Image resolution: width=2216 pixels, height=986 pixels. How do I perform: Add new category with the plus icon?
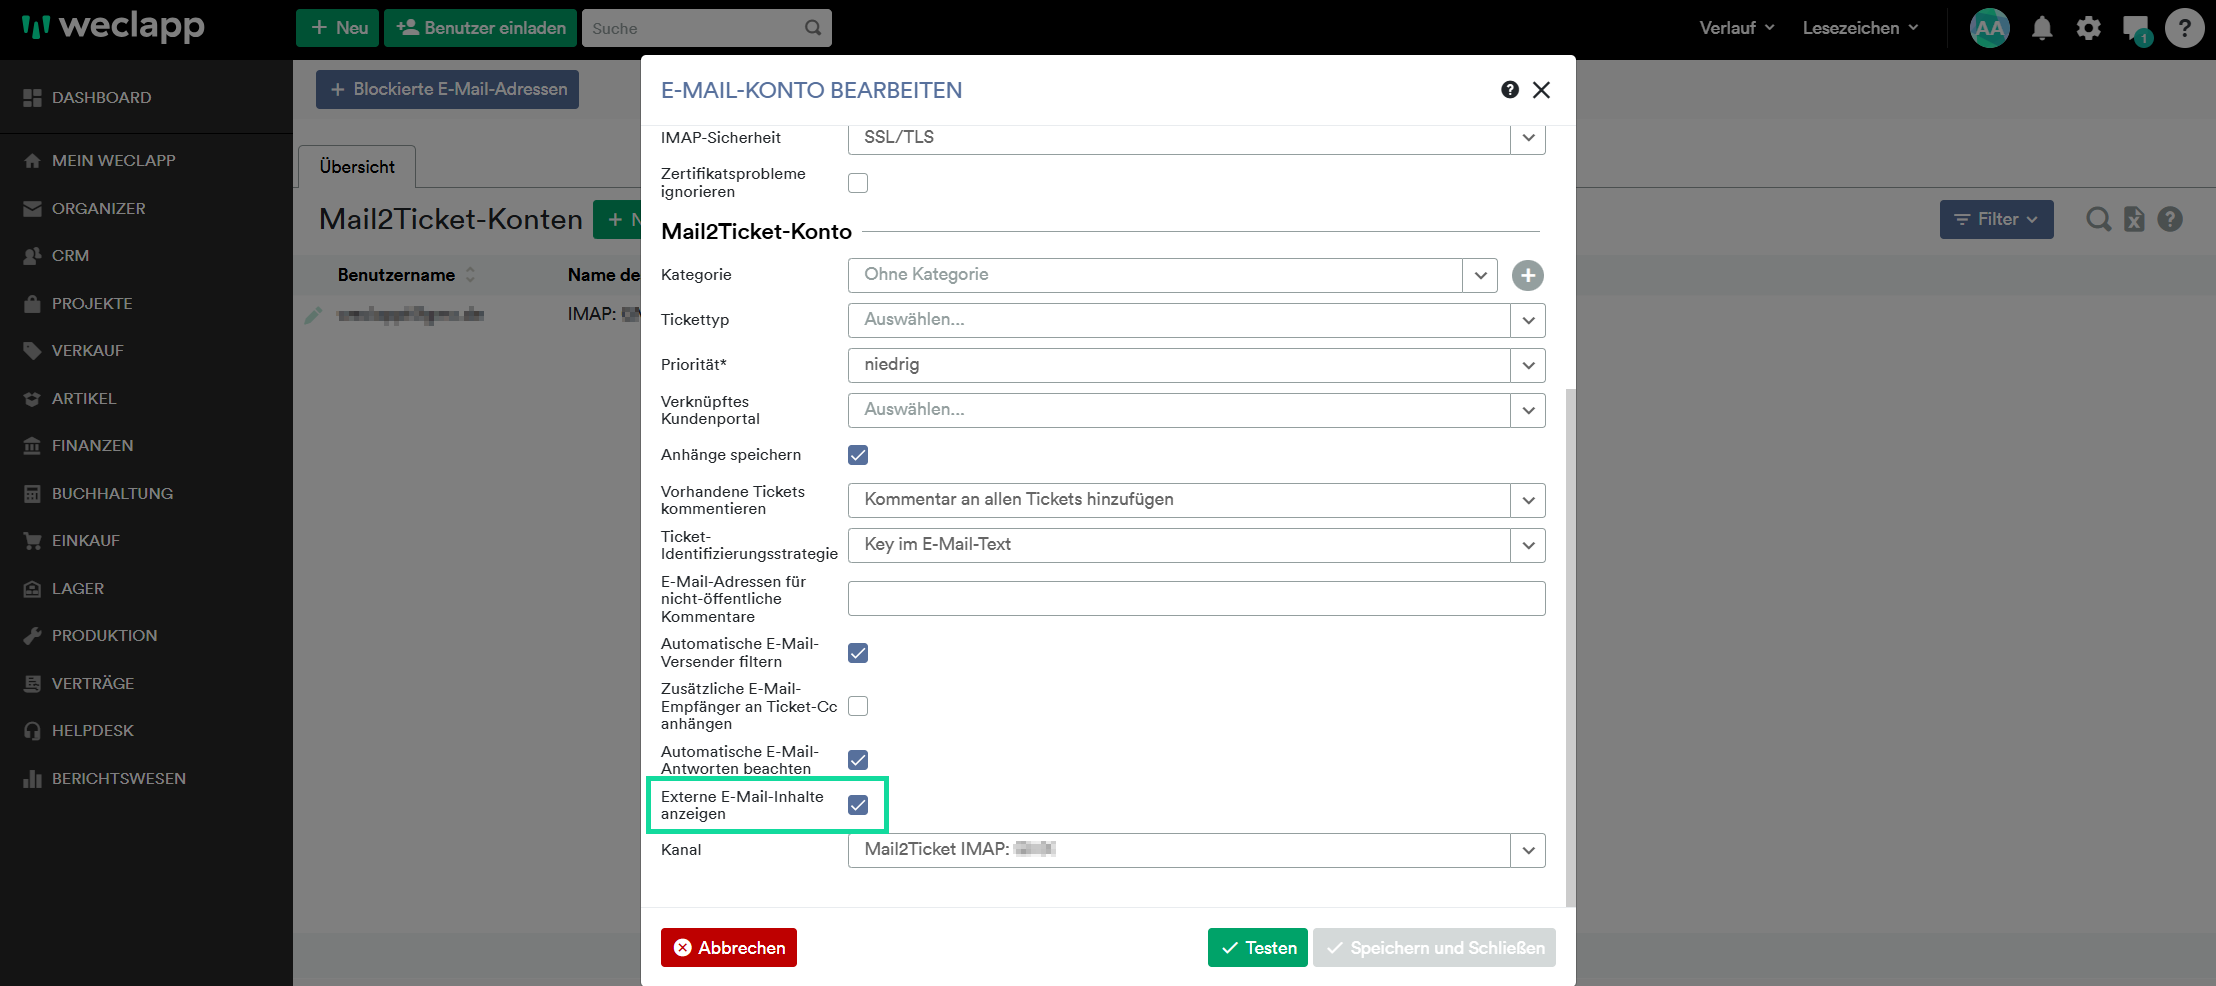(1527, 275)
